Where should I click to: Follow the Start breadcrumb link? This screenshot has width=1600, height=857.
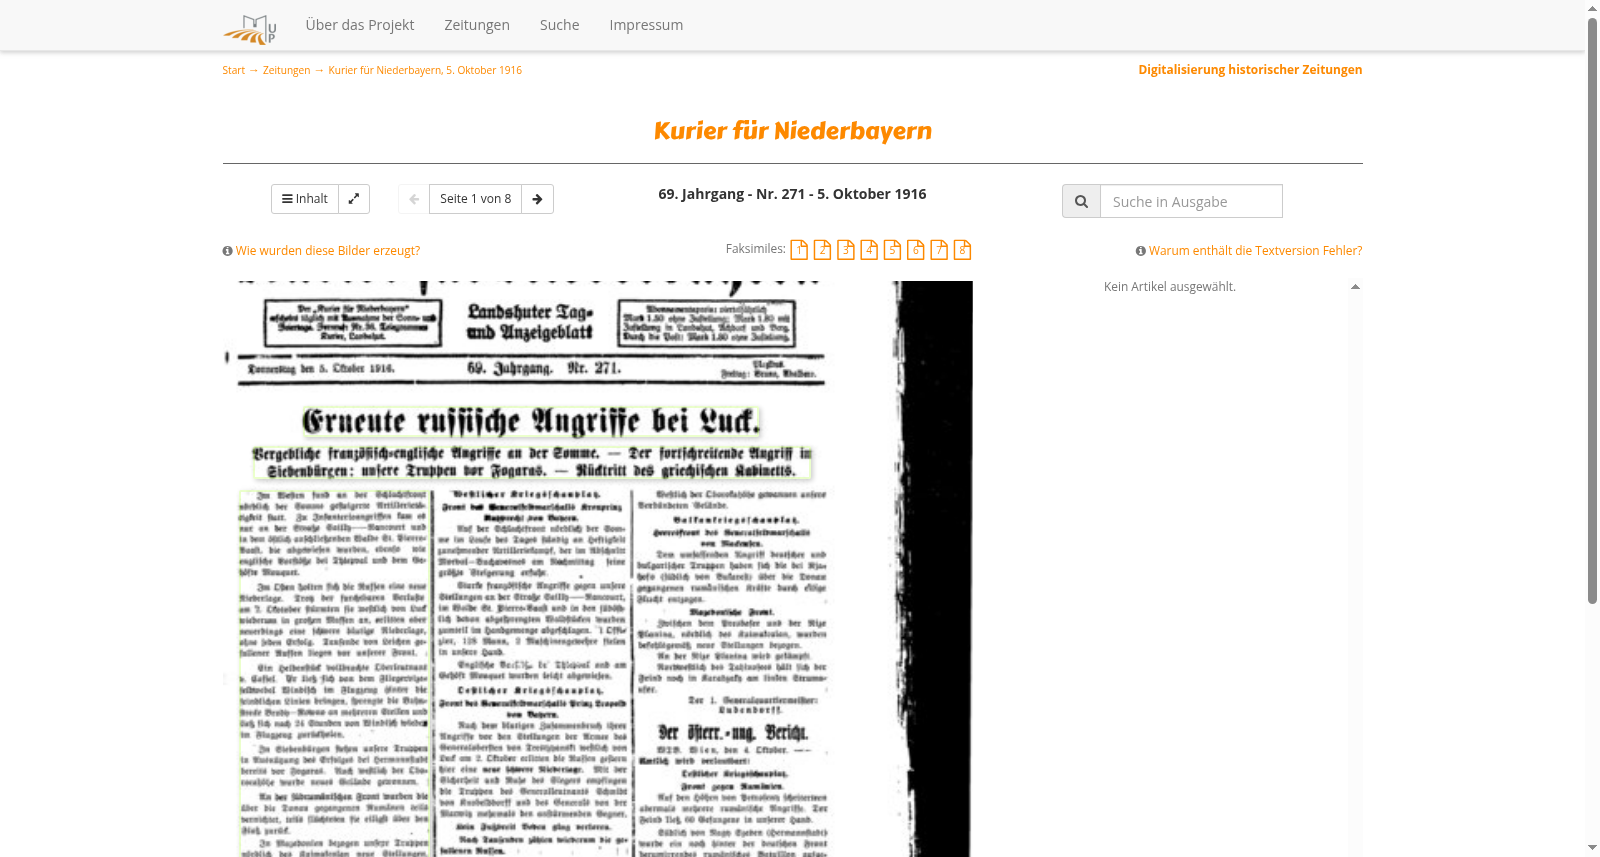pyautogui.click(x=233, y=70)
